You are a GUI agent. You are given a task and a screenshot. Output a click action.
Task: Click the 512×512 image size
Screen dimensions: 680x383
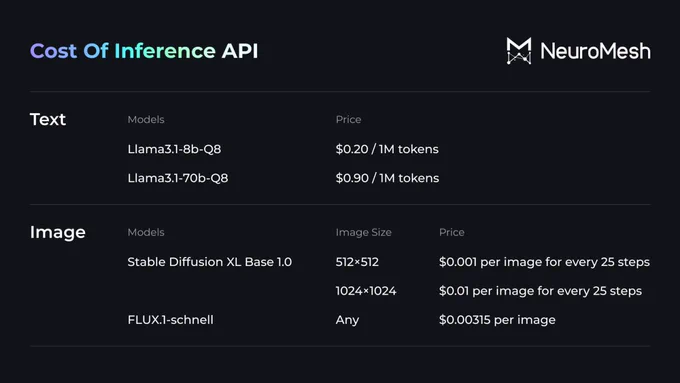click(x=357, y=262)
